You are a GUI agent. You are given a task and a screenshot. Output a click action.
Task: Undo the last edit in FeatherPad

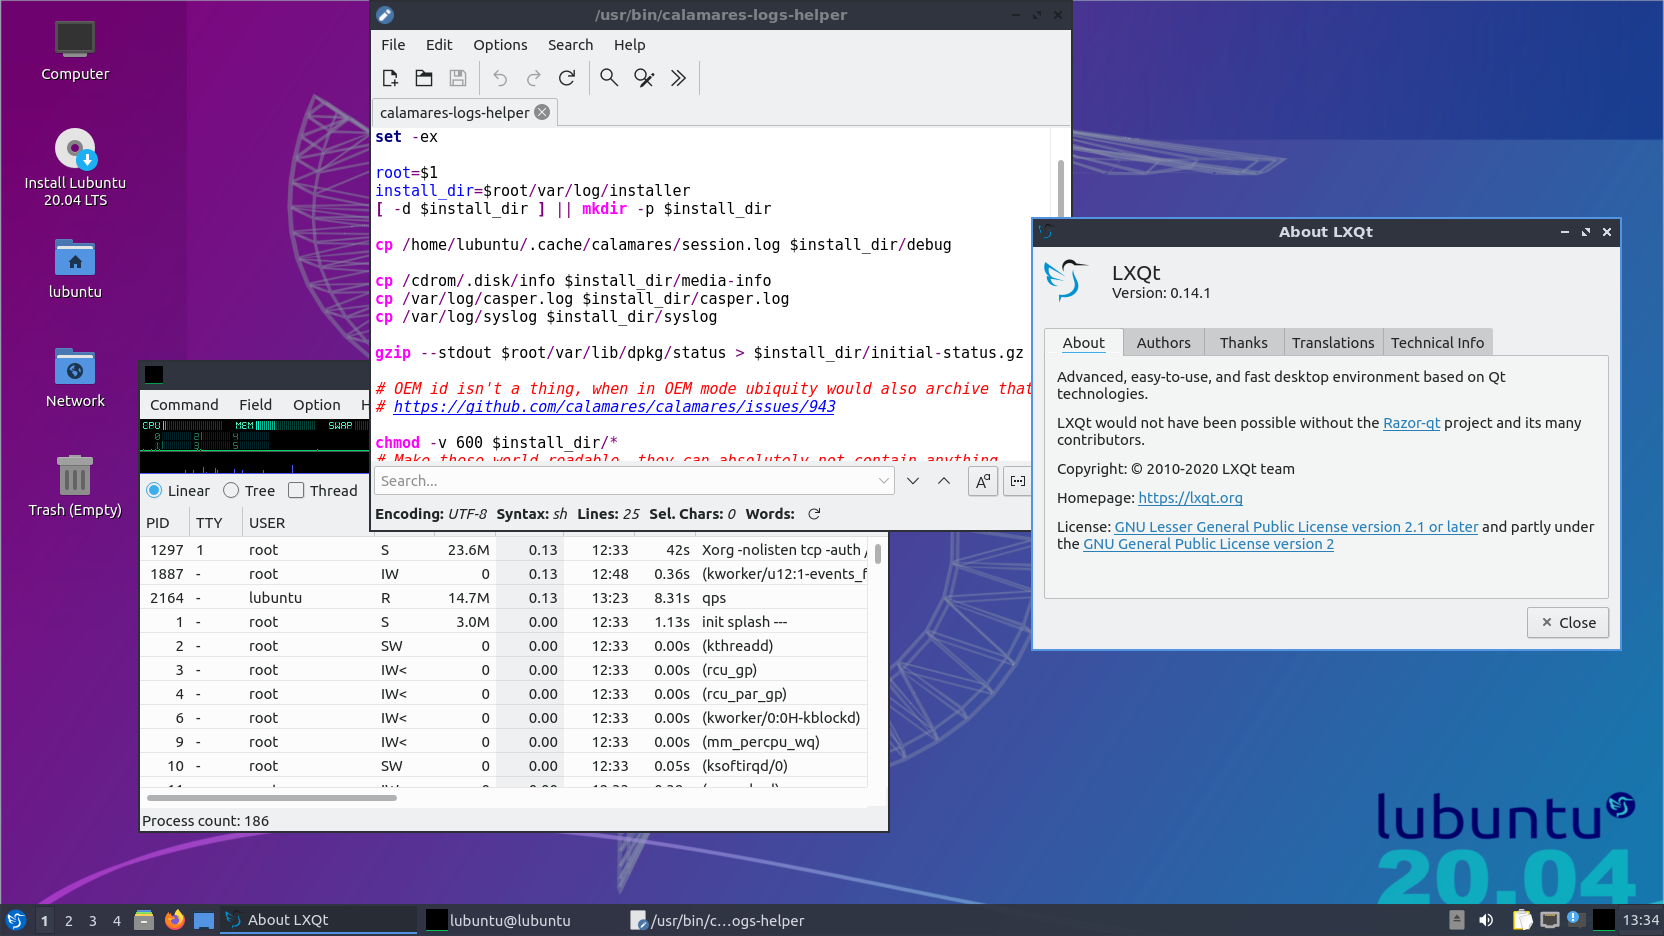(x=499, y=77)
